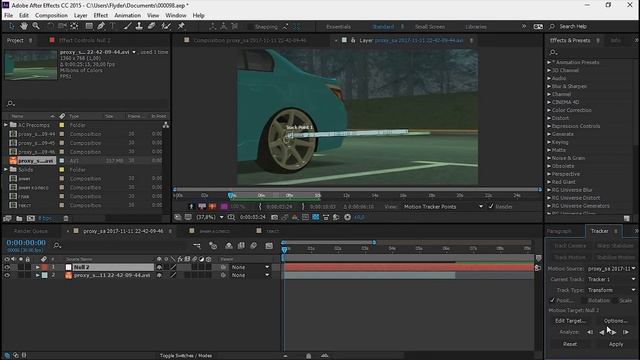Open Current Track Tracker 1 dropdown
This screenshot has height=360, width=640.
click(611, 279)
